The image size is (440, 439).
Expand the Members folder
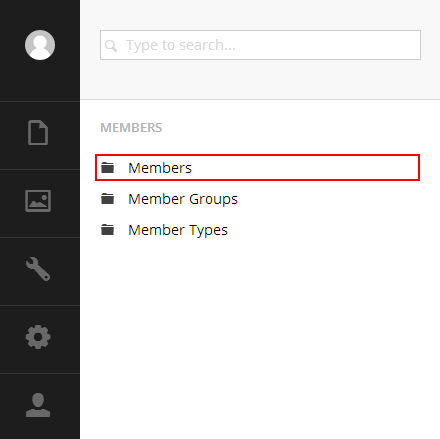(107, 168)
